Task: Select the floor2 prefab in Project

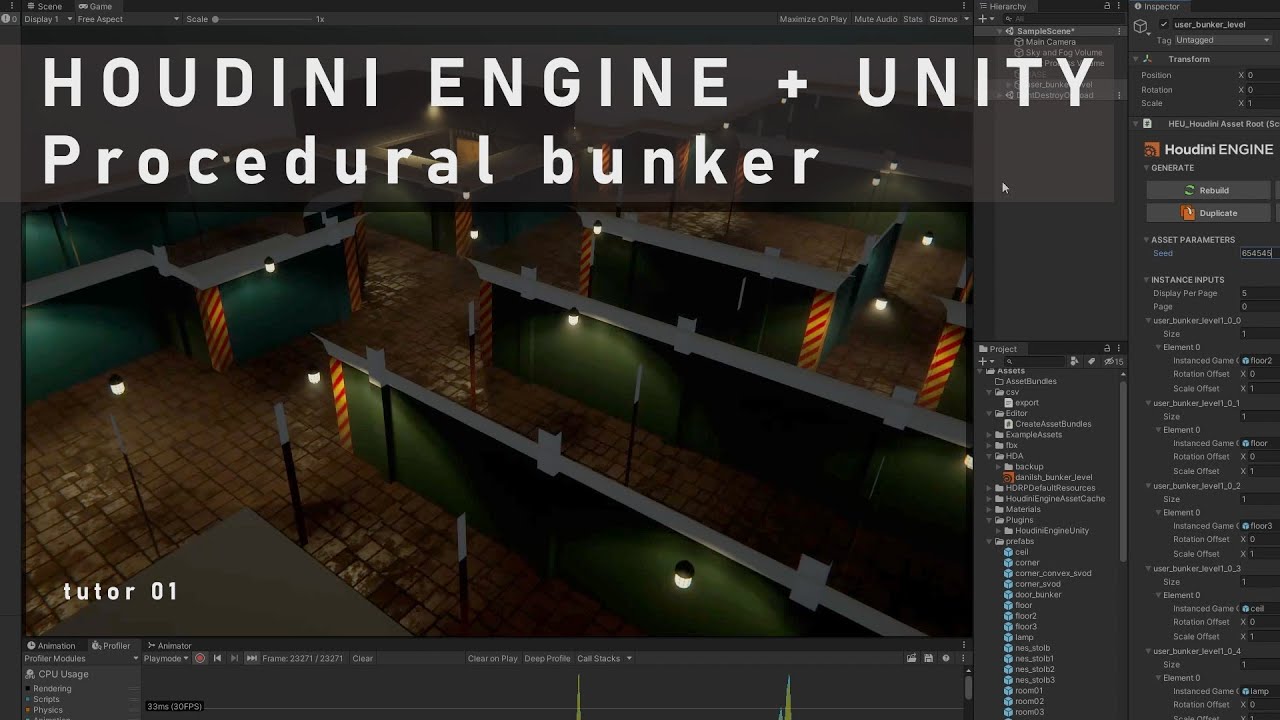Action: click(1020, 616)
